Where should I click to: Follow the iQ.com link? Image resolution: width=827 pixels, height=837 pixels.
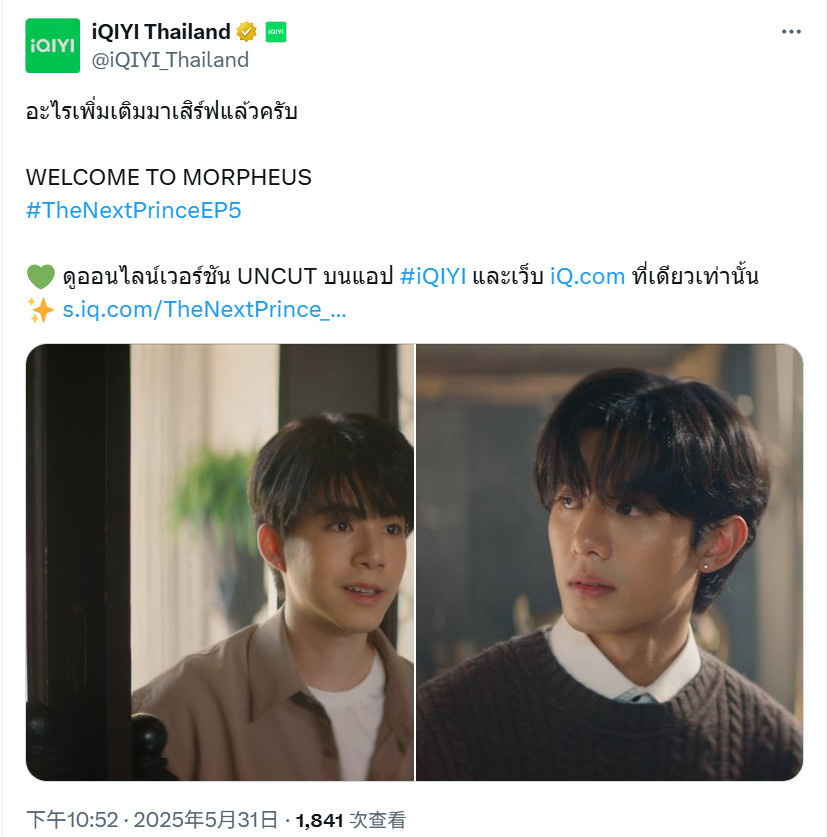click(587, 277)
